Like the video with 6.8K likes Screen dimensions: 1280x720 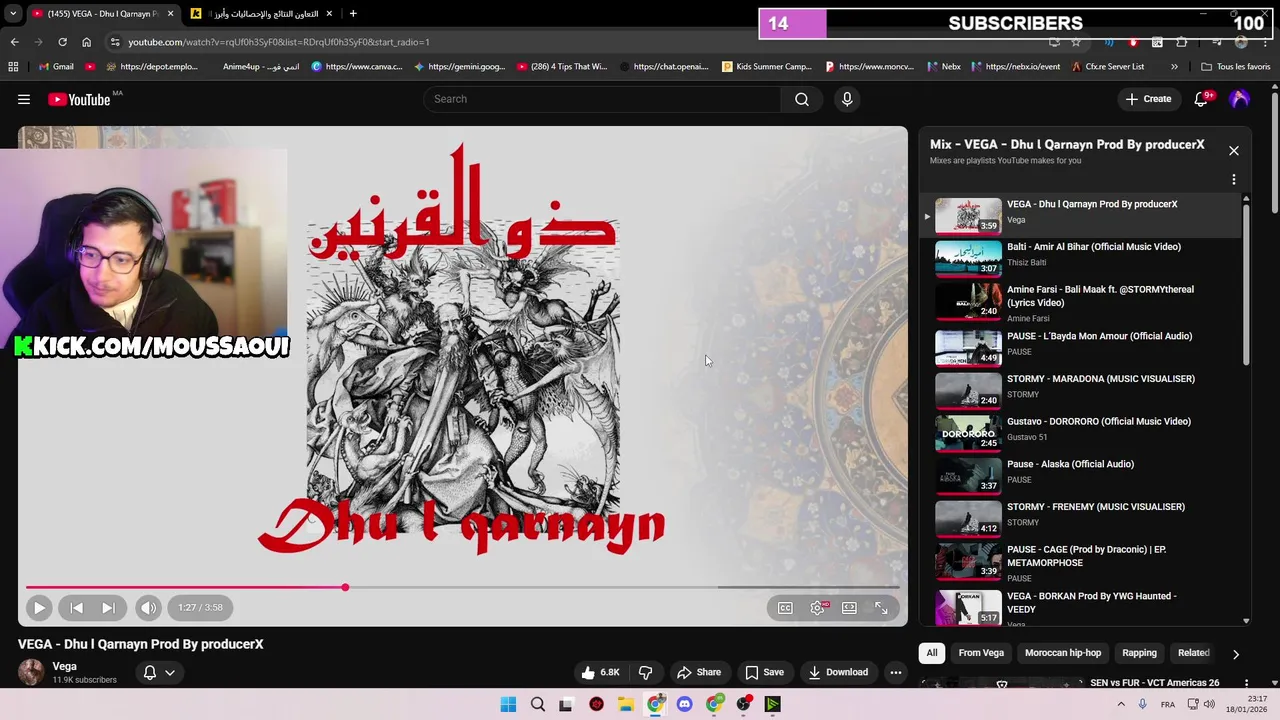(600, 672)
